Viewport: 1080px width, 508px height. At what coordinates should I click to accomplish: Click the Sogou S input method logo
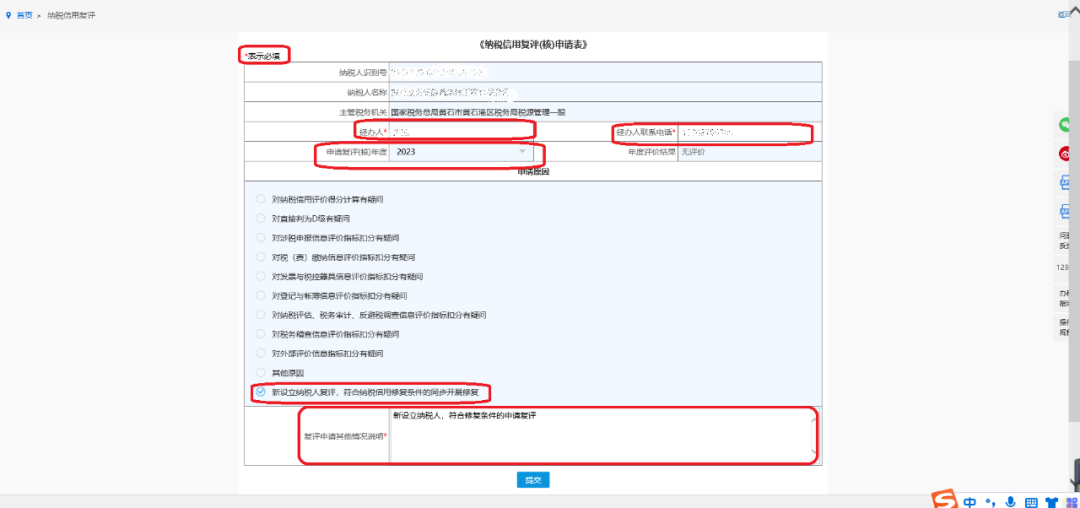click(x=944, y=500)
